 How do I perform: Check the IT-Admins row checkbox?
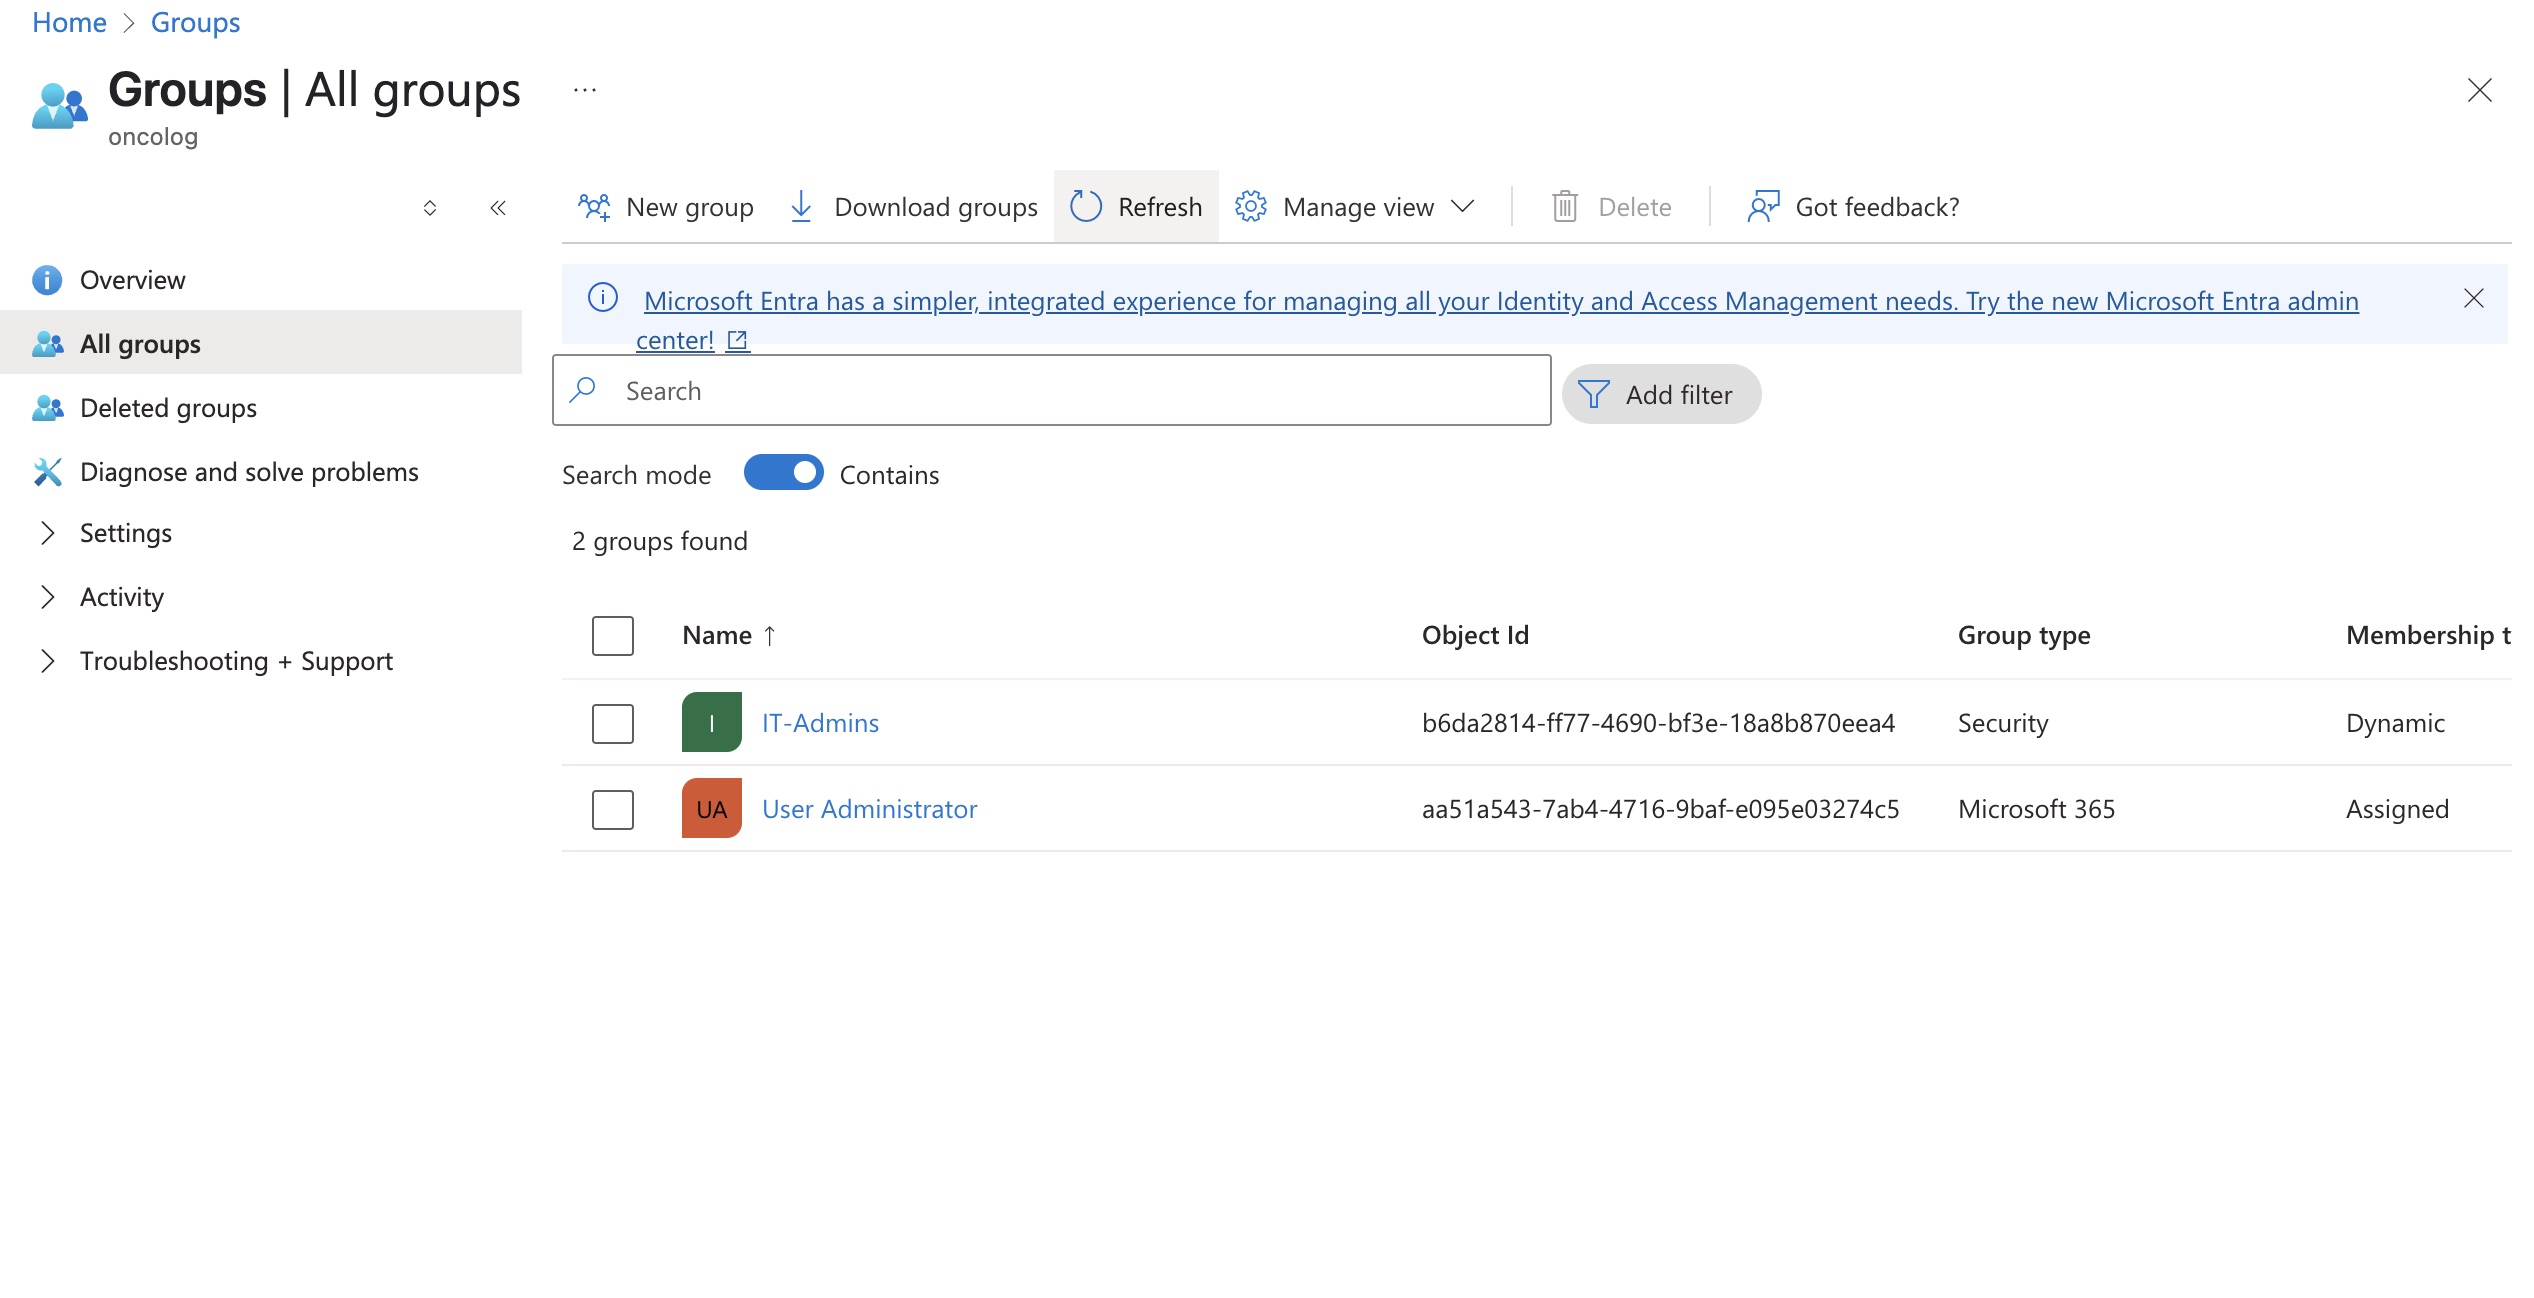click(x=613, y=724)
